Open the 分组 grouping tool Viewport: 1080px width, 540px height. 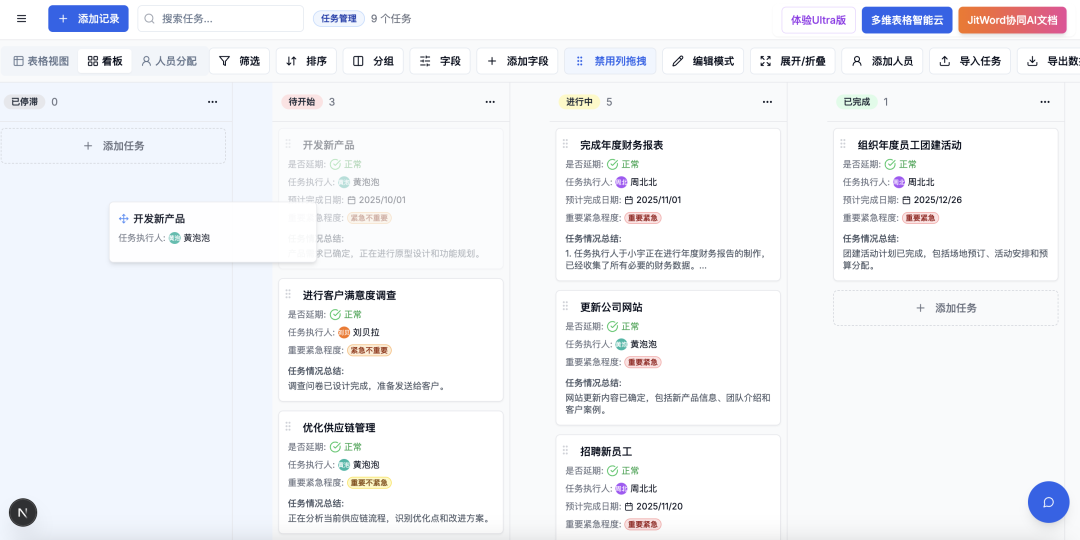373,61
